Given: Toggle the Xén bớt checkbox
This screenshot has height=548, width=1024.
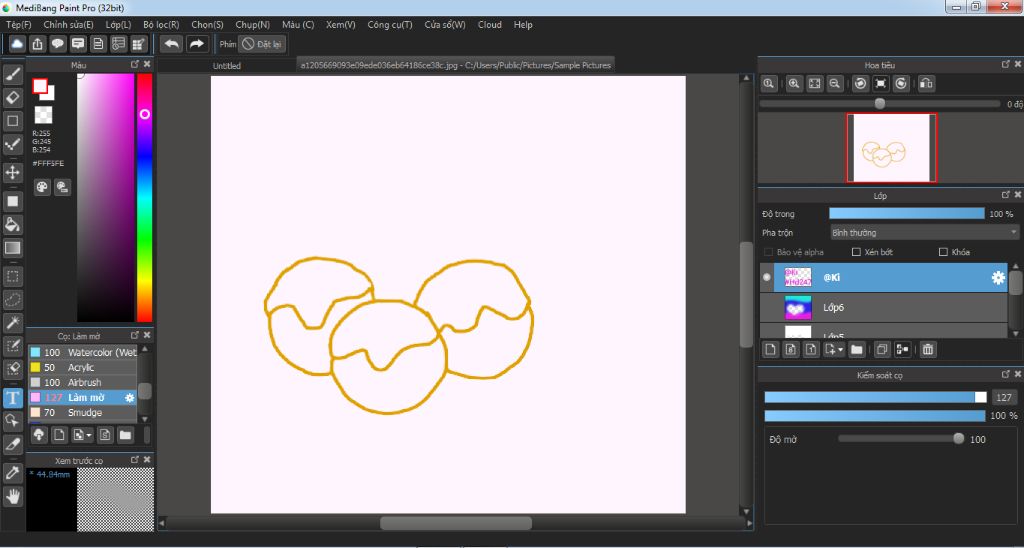Looking at the screenshot, I should [856, 252].
